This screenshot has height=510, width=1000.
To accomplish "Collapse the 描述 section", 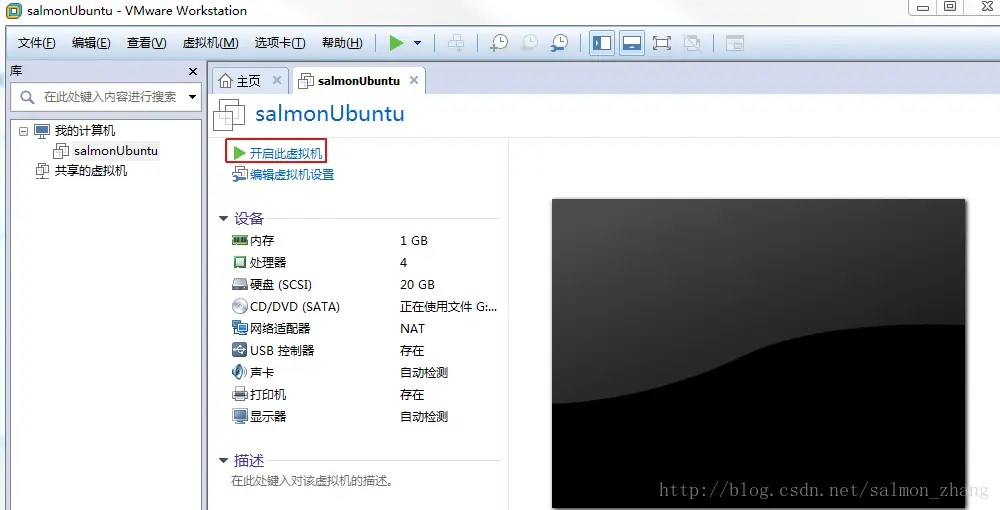I will (223, 460).
